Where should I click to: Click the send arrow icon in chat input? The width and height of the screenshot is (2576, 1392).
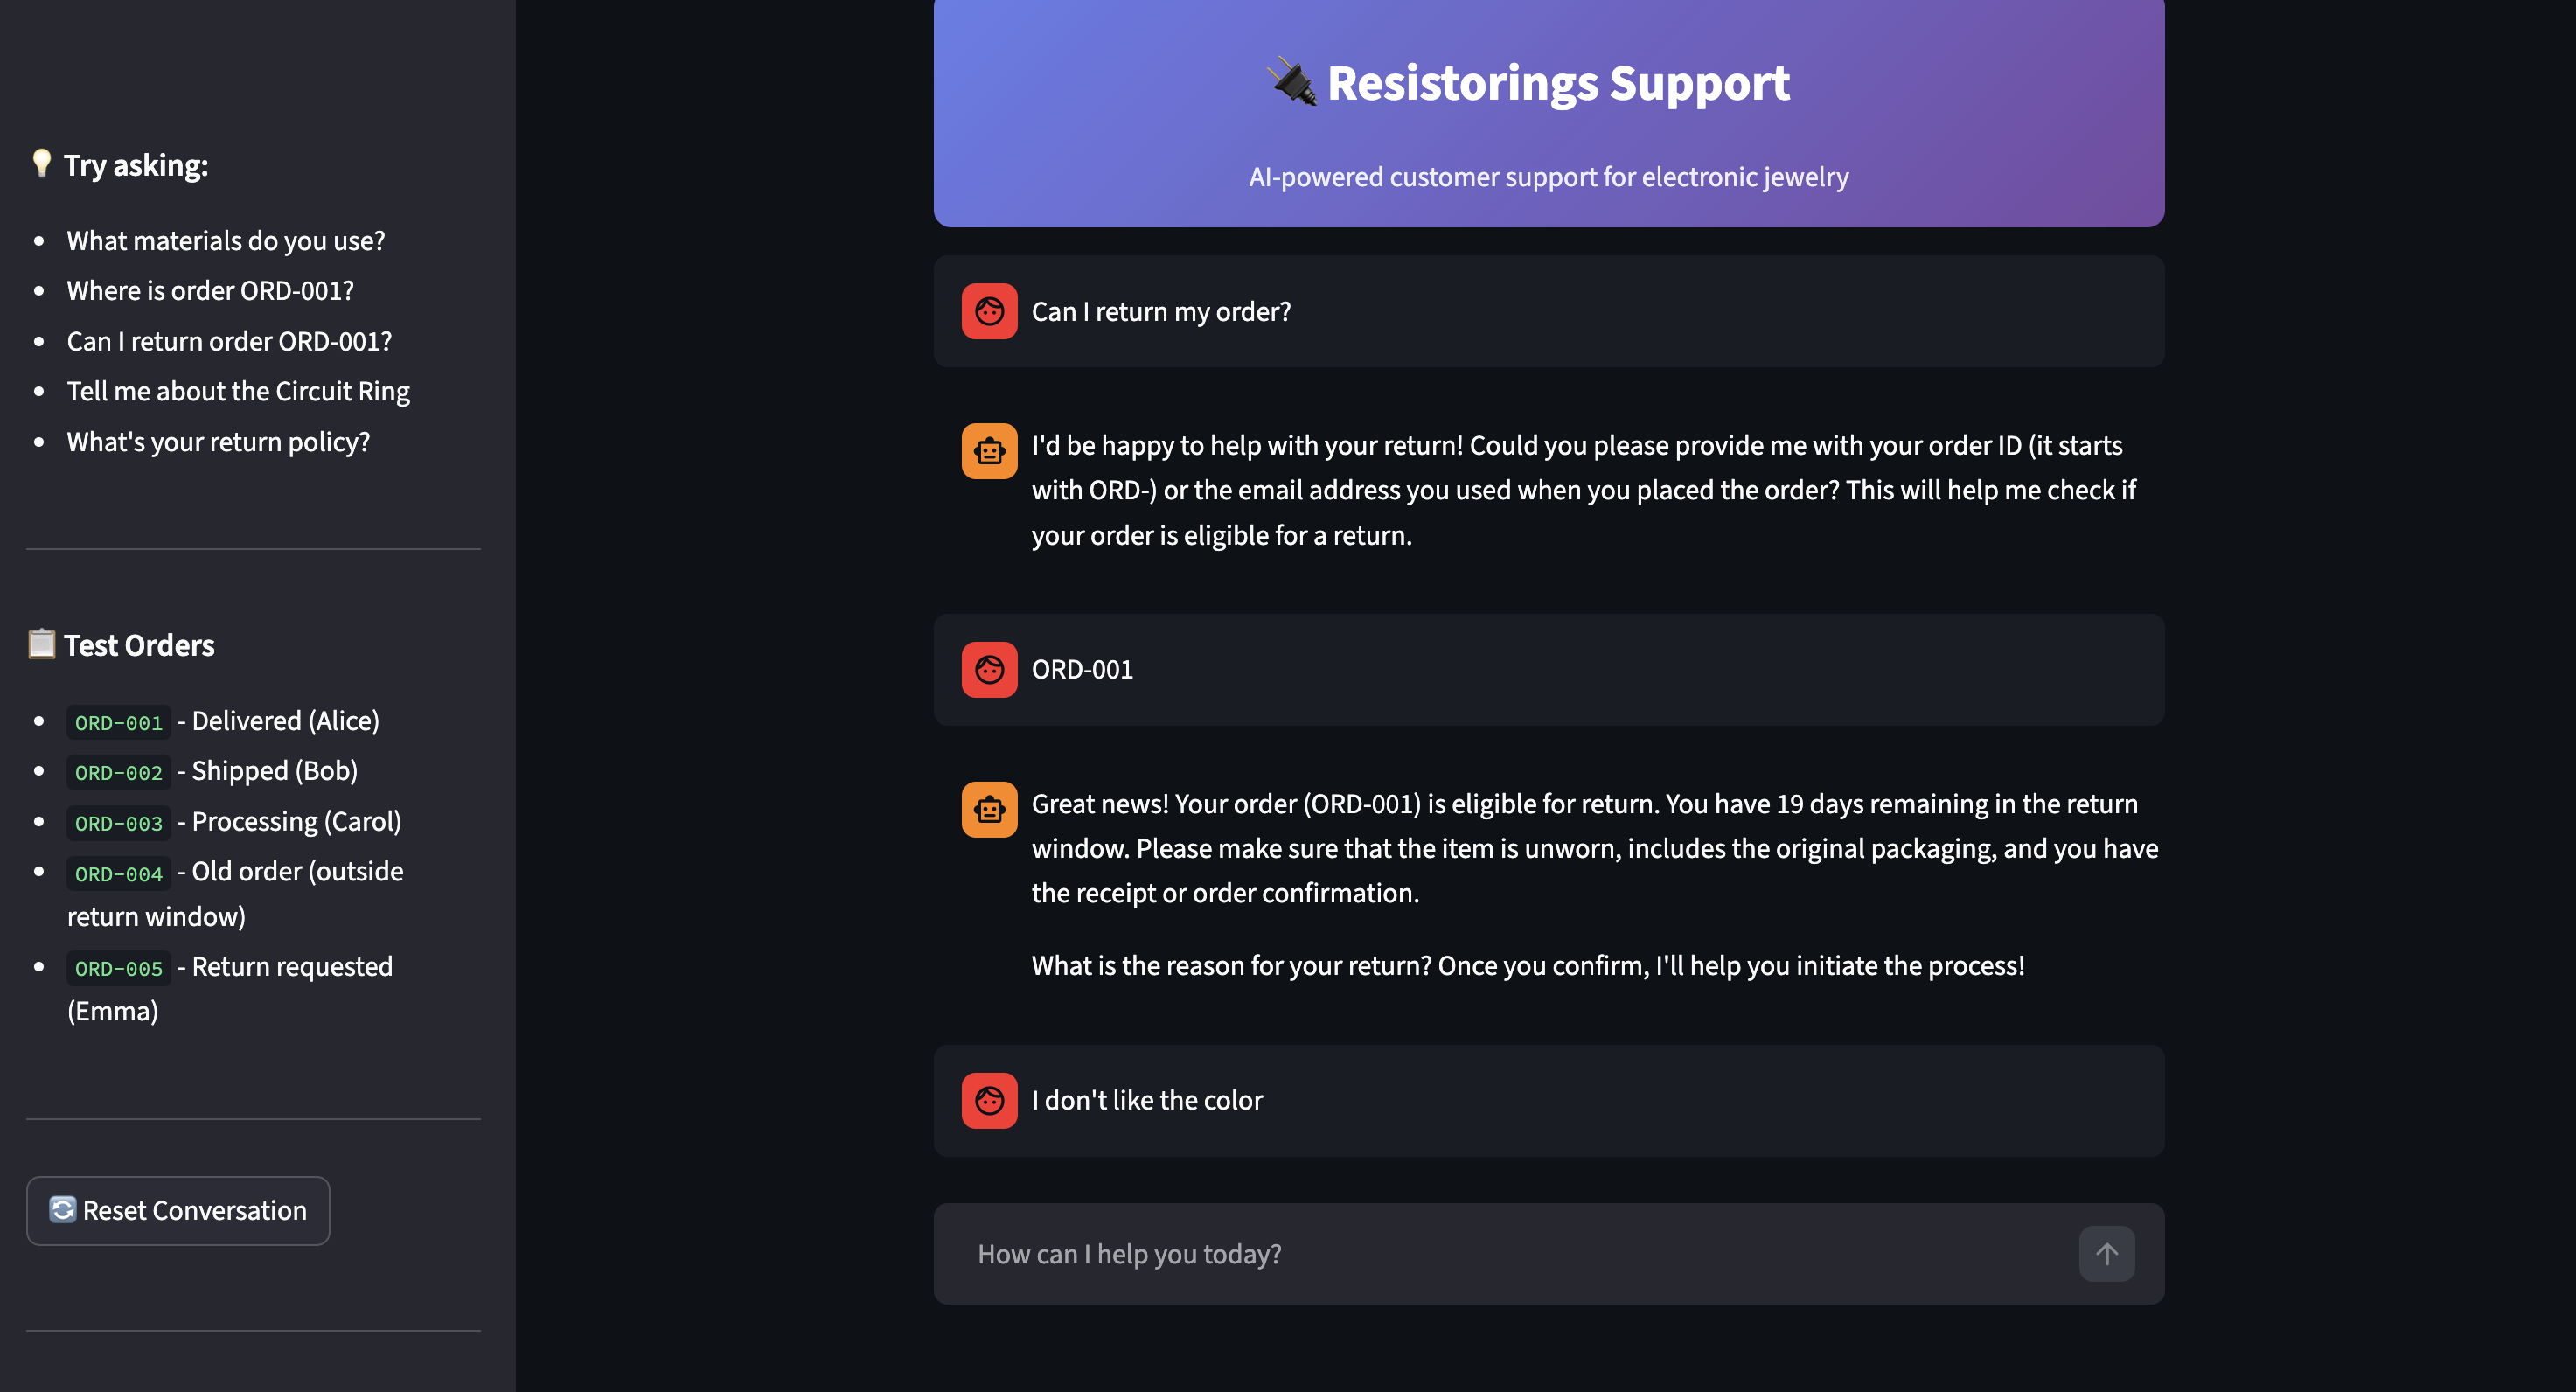[x=2106, y=1254]
